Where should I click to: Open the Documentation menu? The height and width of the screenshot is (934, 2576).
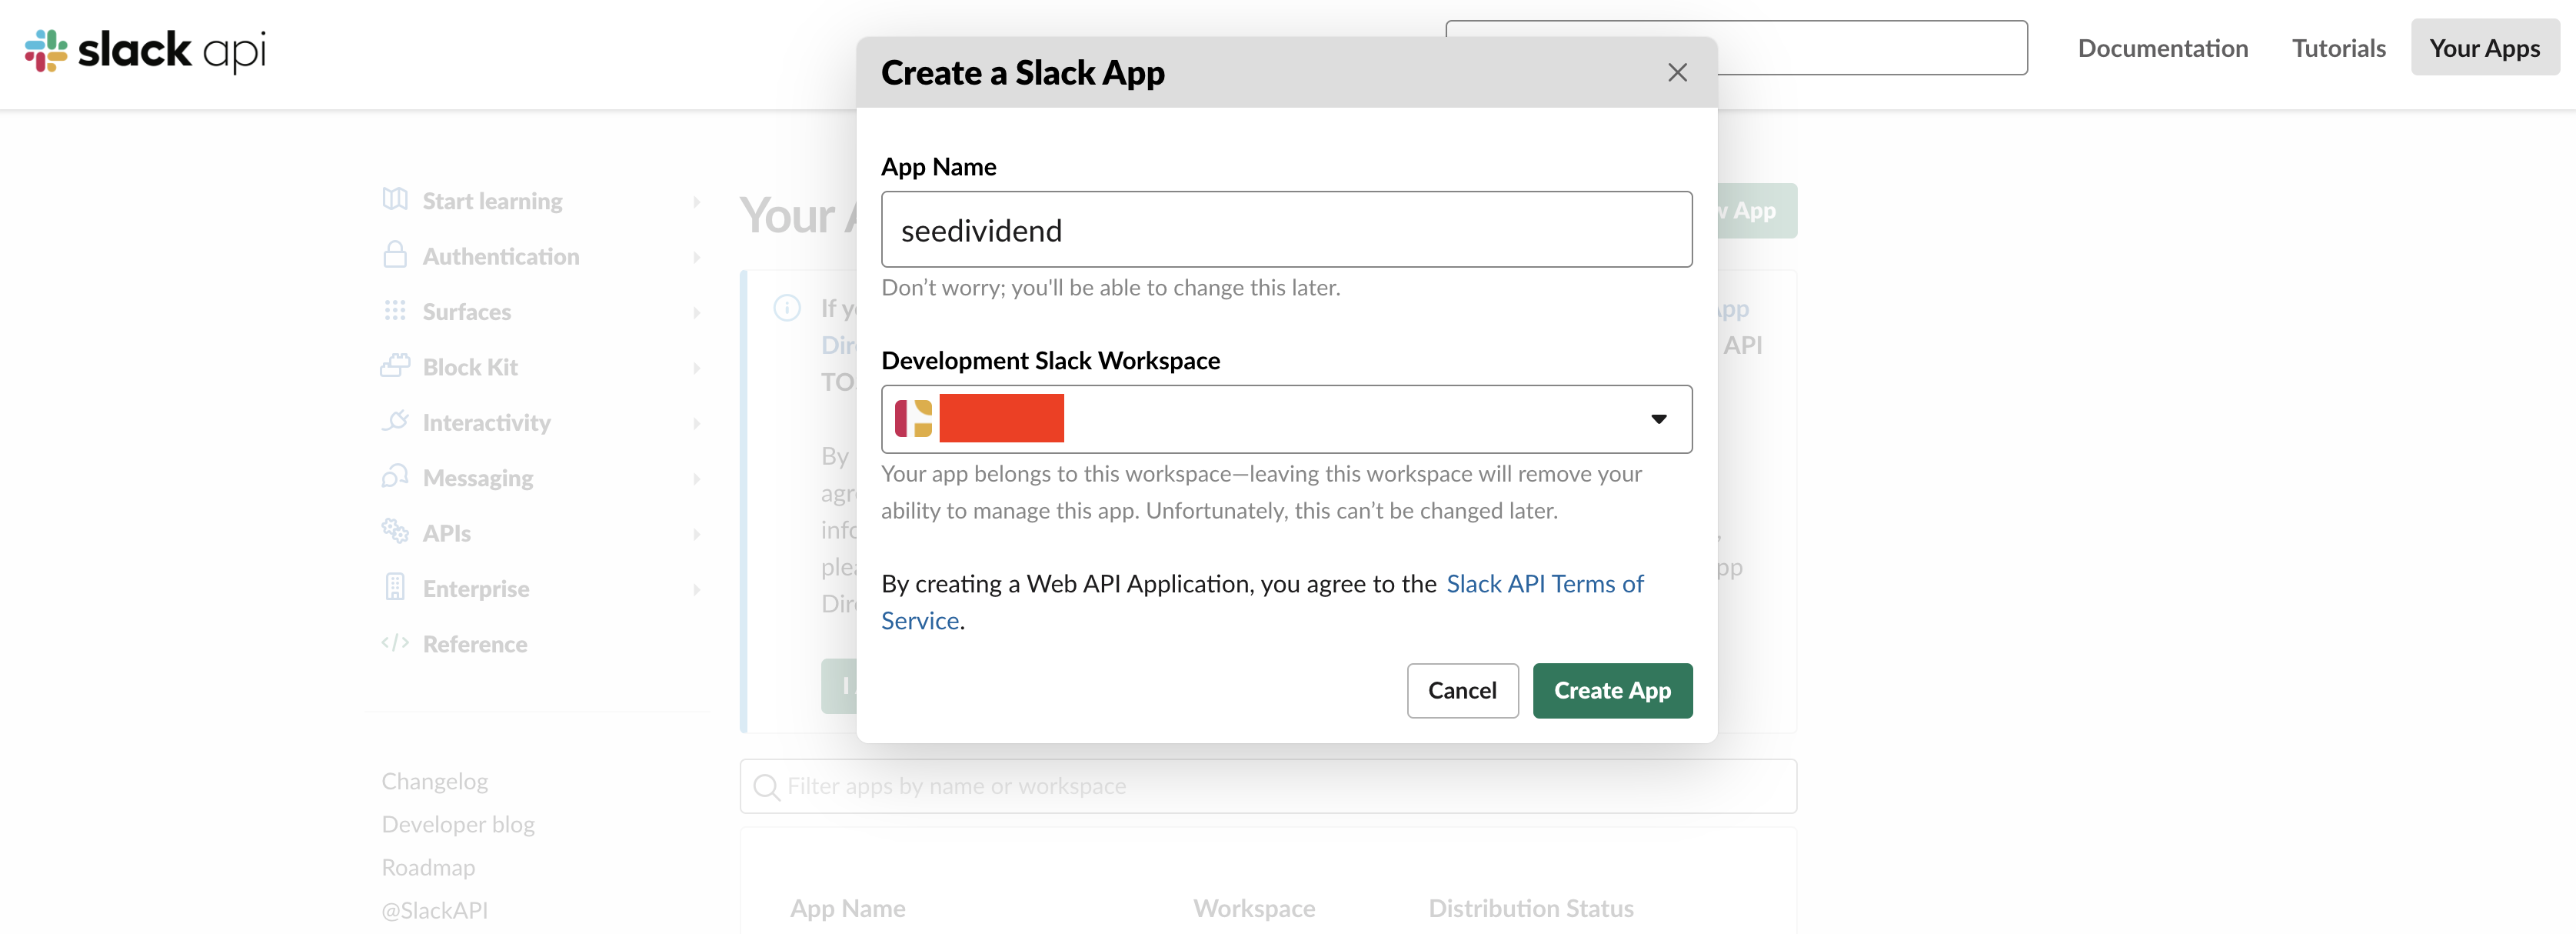tap(2162, 48)
